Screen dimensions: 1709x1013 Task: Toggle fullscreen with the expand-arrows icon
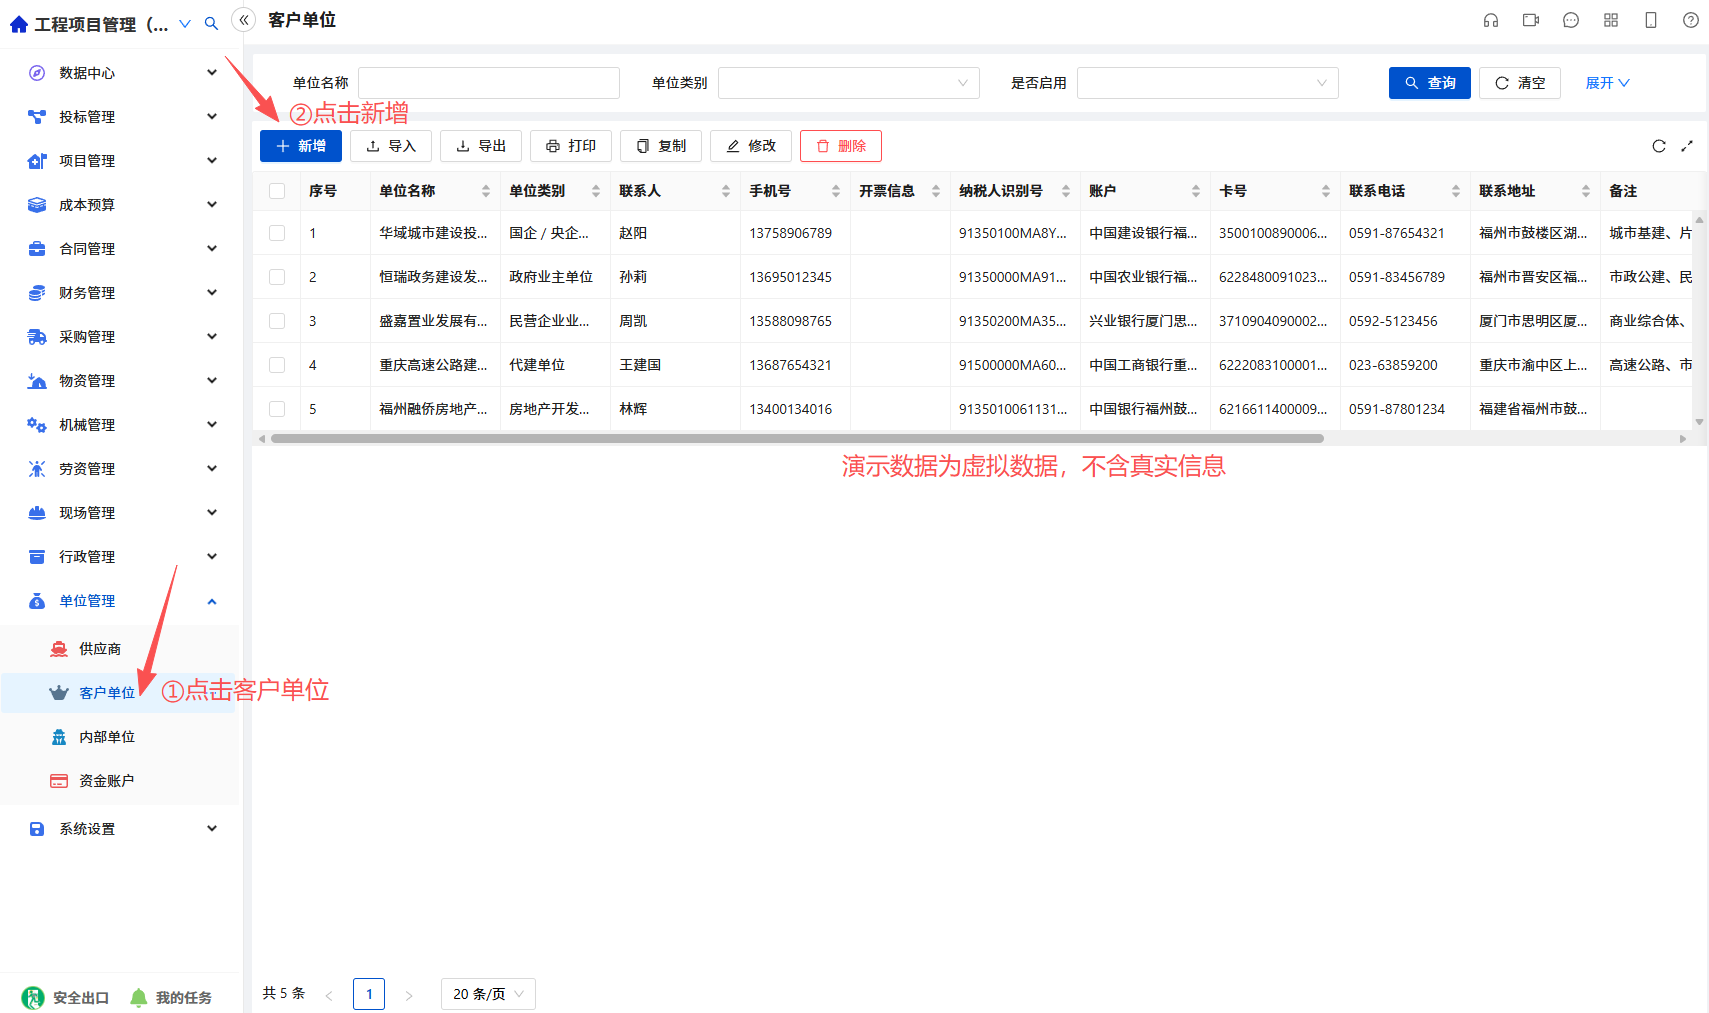(x=1687, y=146)
